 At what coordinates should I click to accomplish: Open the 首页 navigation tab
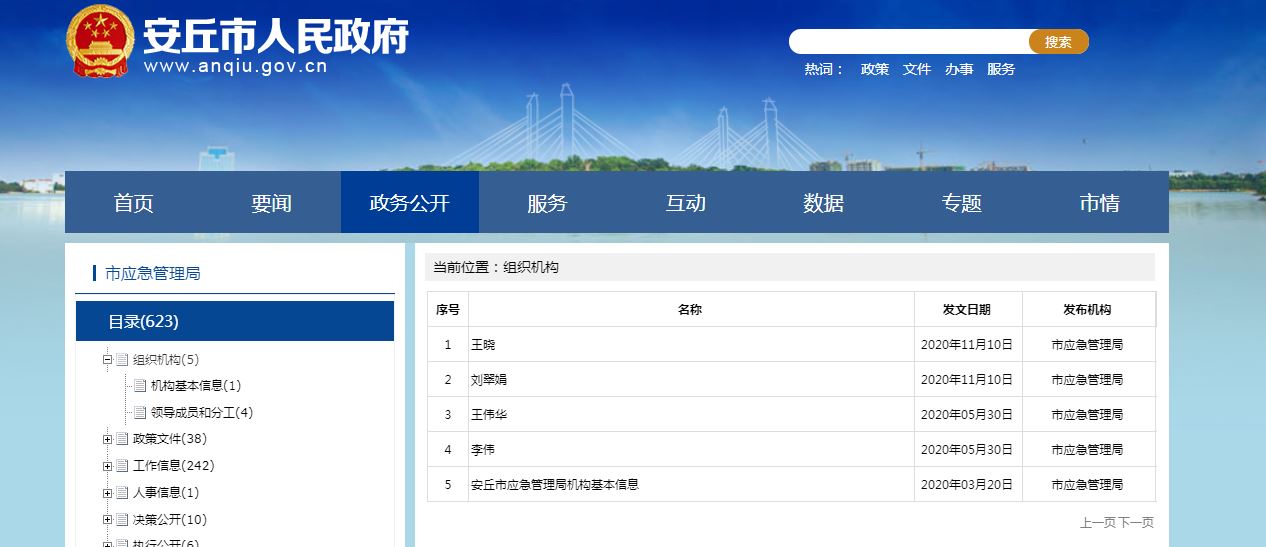click(134, 203)
